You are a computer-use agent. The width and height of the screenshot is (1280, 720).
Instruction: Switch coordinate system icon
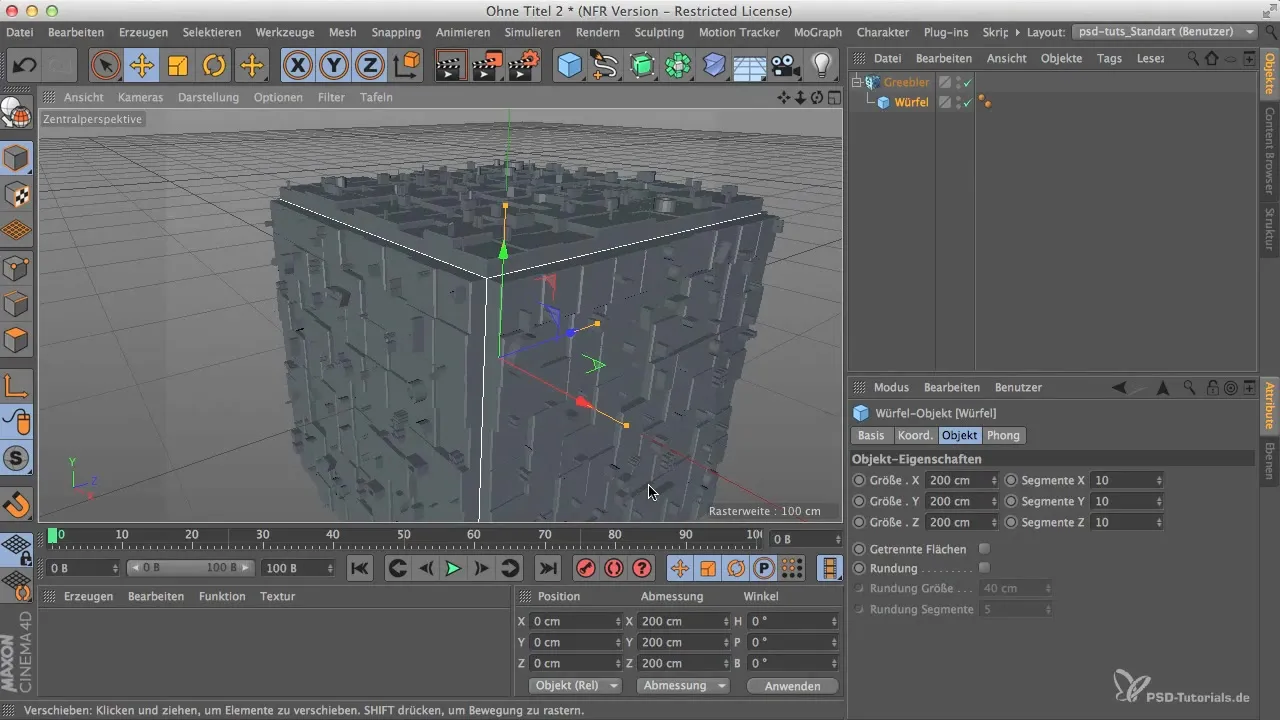407,66
